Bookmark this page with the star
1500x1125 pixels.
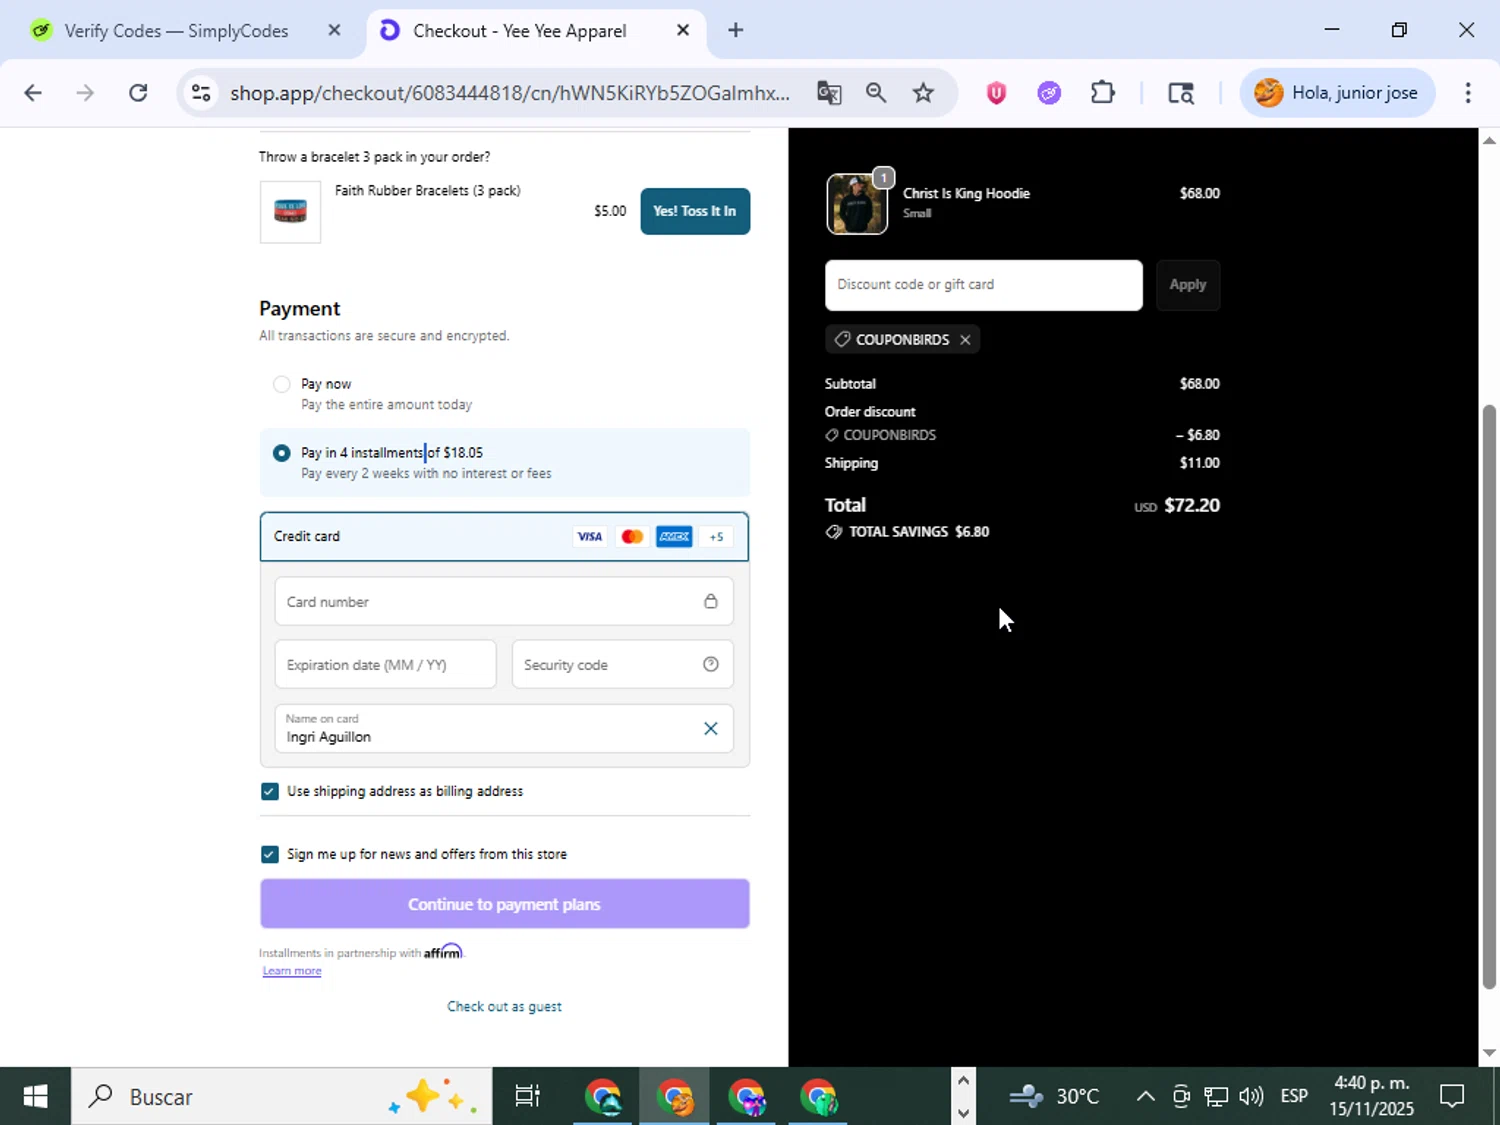pos(923,93)
